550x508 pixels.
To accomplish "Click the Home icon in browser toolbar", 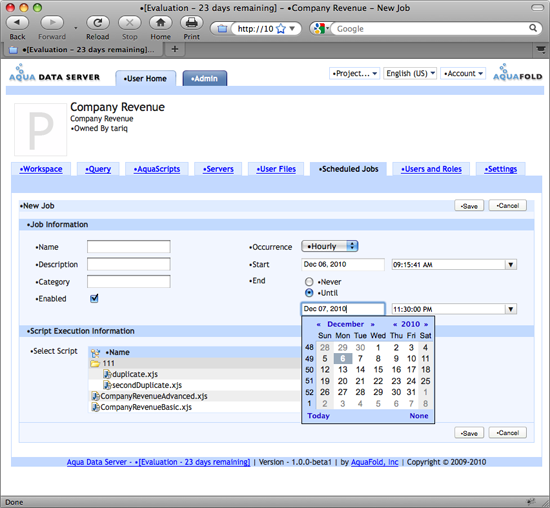I will click(160, 23).
